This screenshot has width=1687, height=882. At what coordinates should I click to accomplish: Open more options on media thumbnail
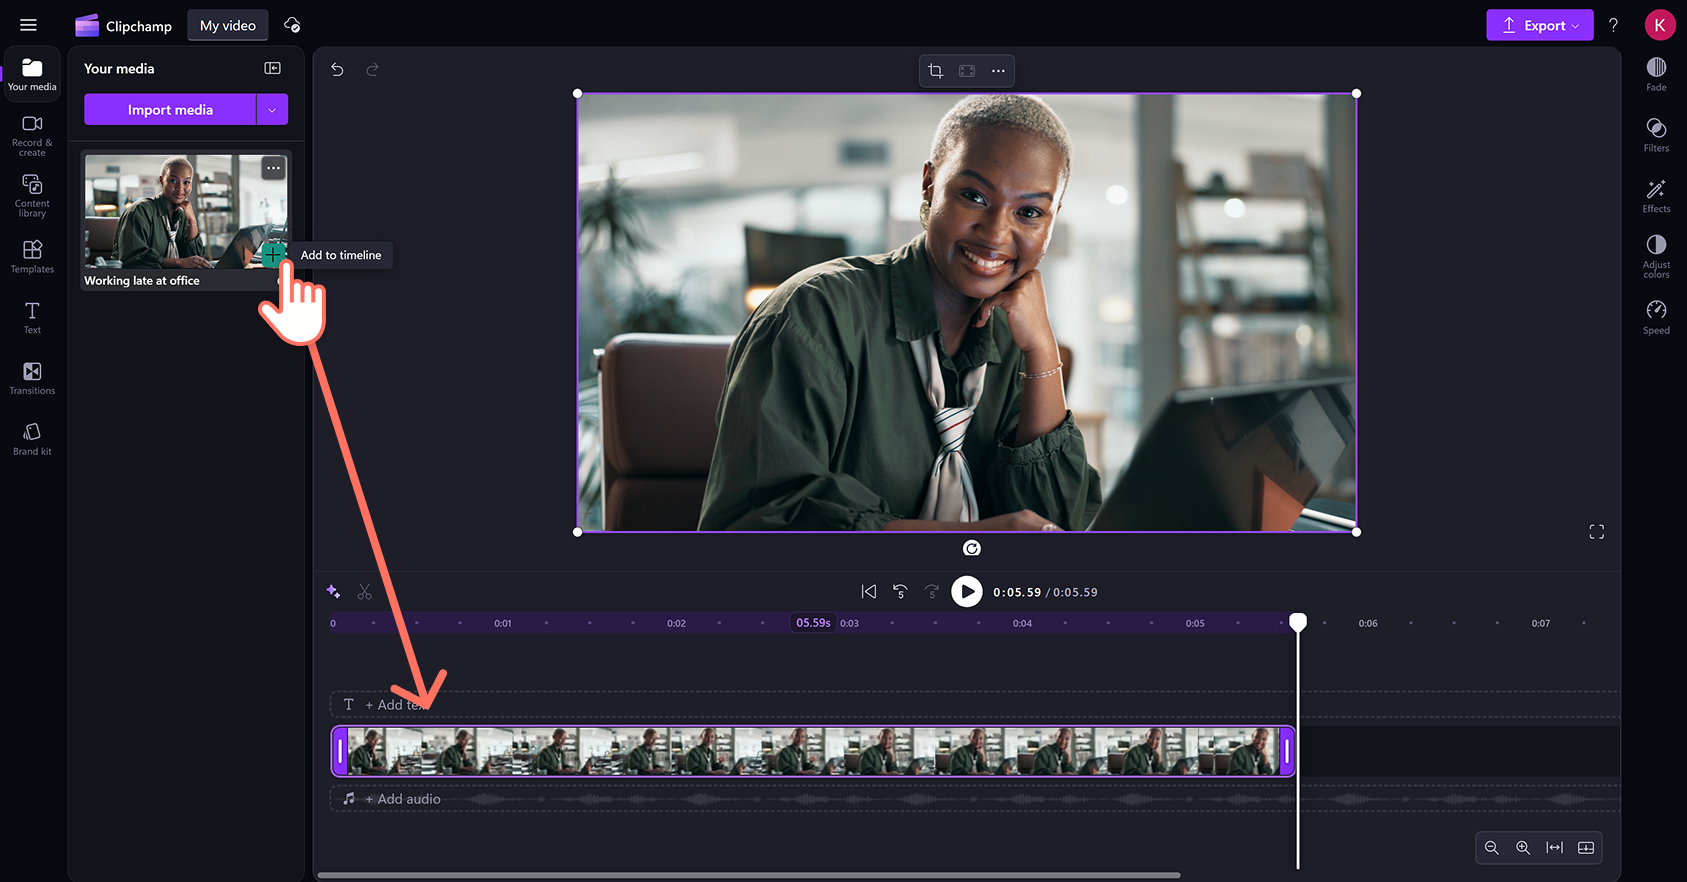pyautogui.click(x=273, y=168)
